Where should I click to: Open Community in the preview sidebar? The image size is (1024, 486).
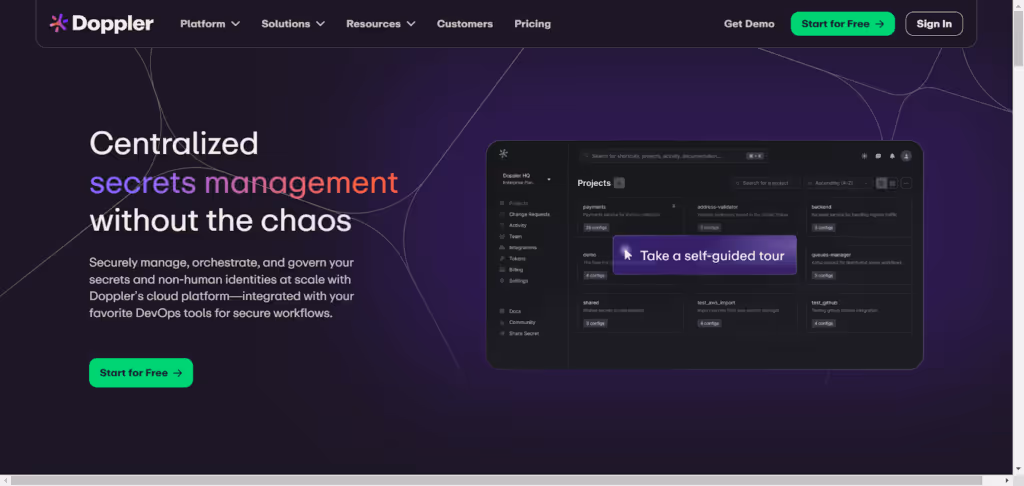(x=517, y=323)
